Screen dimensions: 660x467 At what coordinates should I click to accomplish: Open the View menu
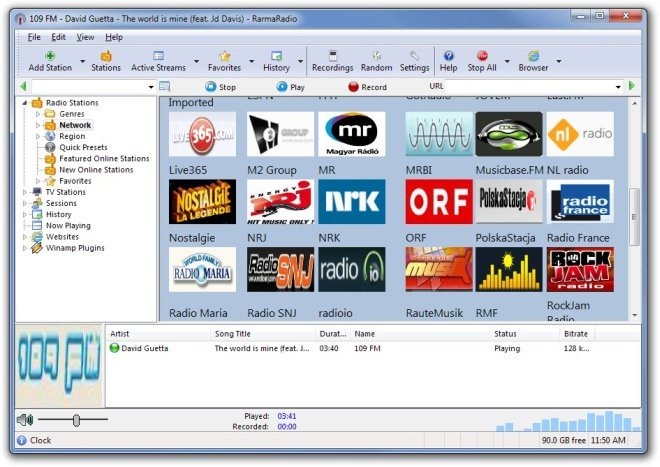coord(85,37)
